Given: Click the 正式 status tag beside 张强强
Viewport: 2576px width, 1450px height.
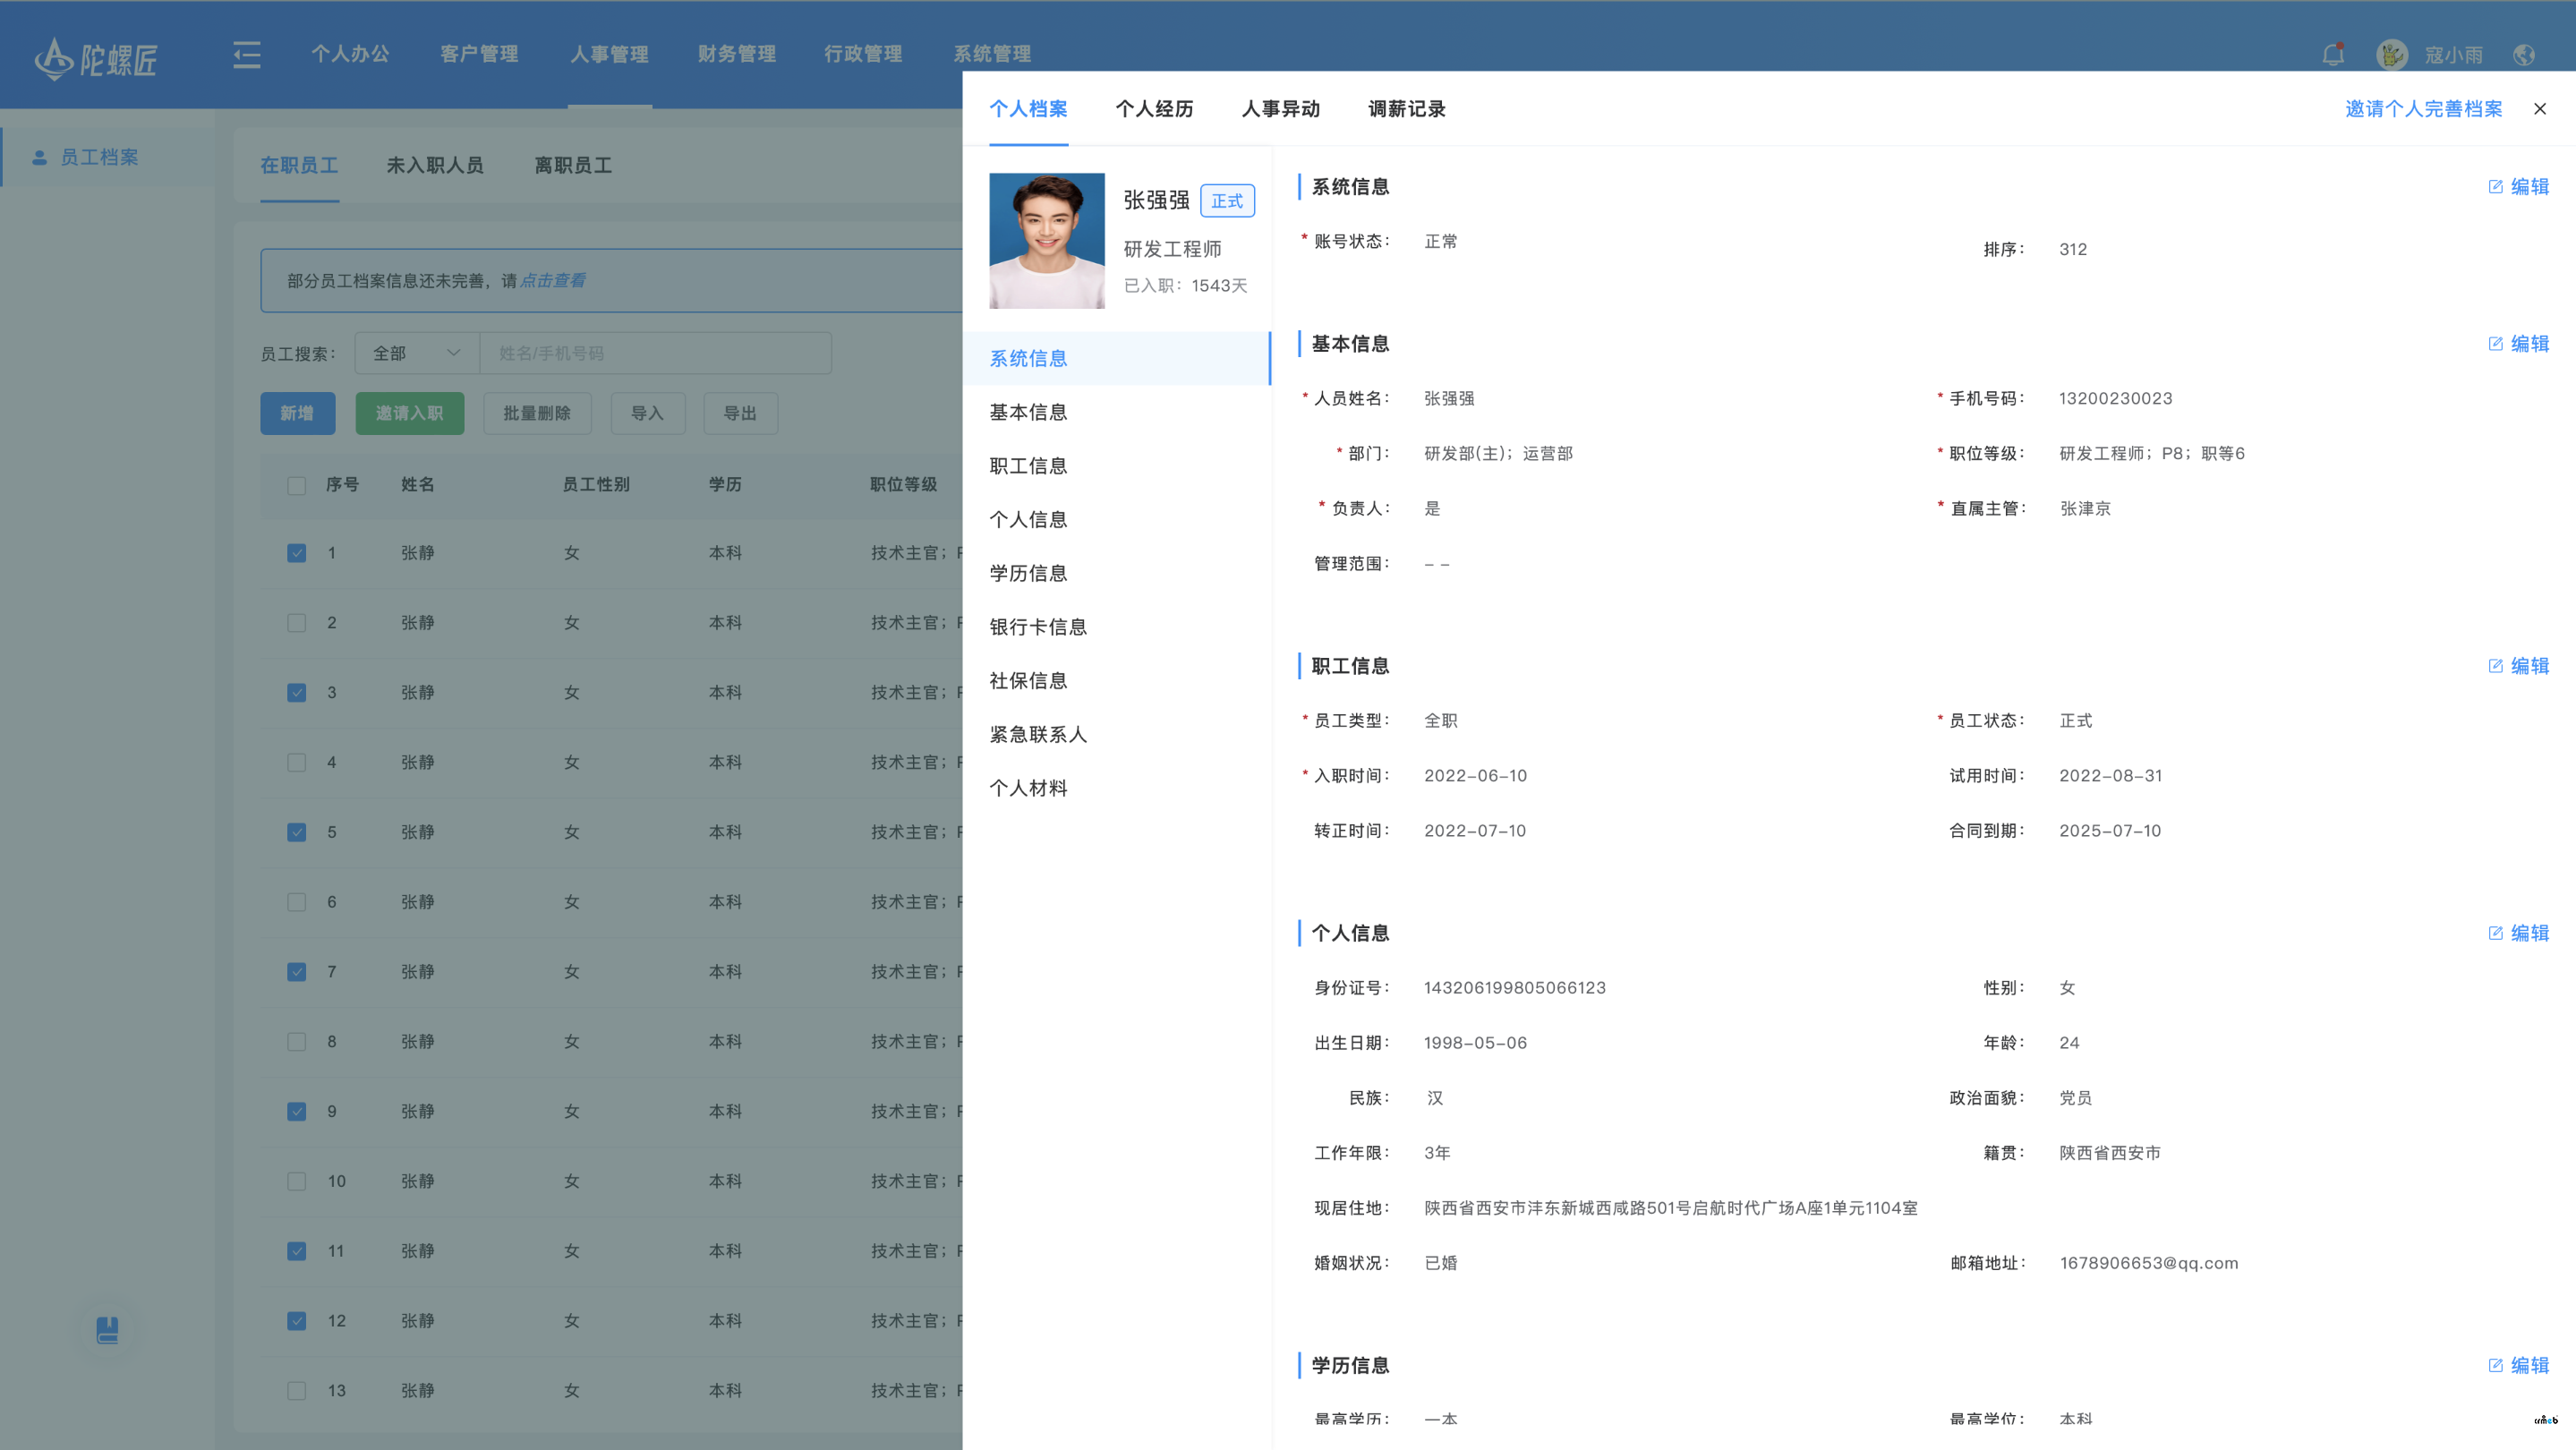Looking at the screenshot, I should [x=1227, y=201].
